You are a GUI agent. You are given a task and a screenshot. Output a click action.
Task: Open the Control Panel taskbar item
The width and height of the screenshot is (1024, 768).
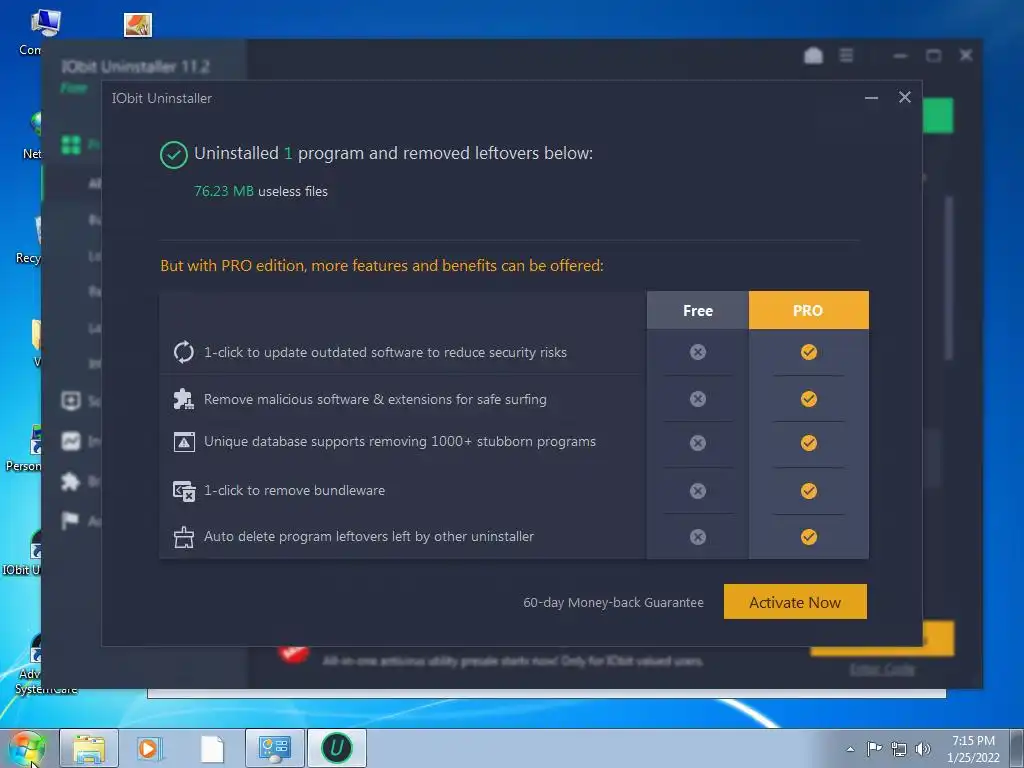click(x=274, y=748)
